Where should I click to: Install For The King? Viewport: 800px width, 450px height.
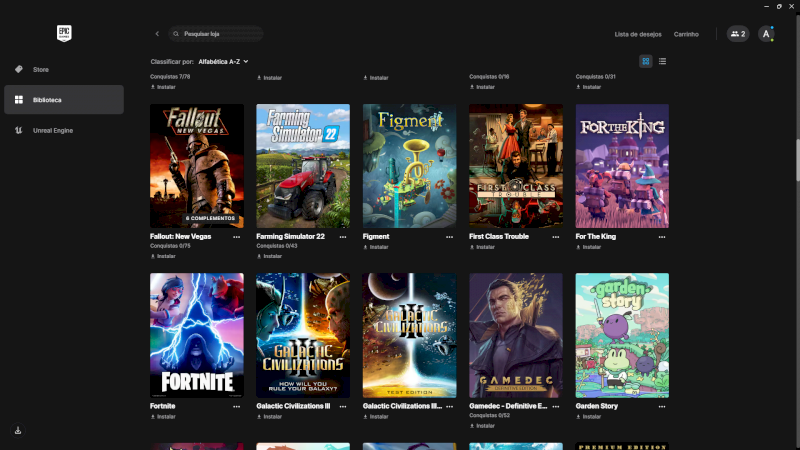point(589,247)
